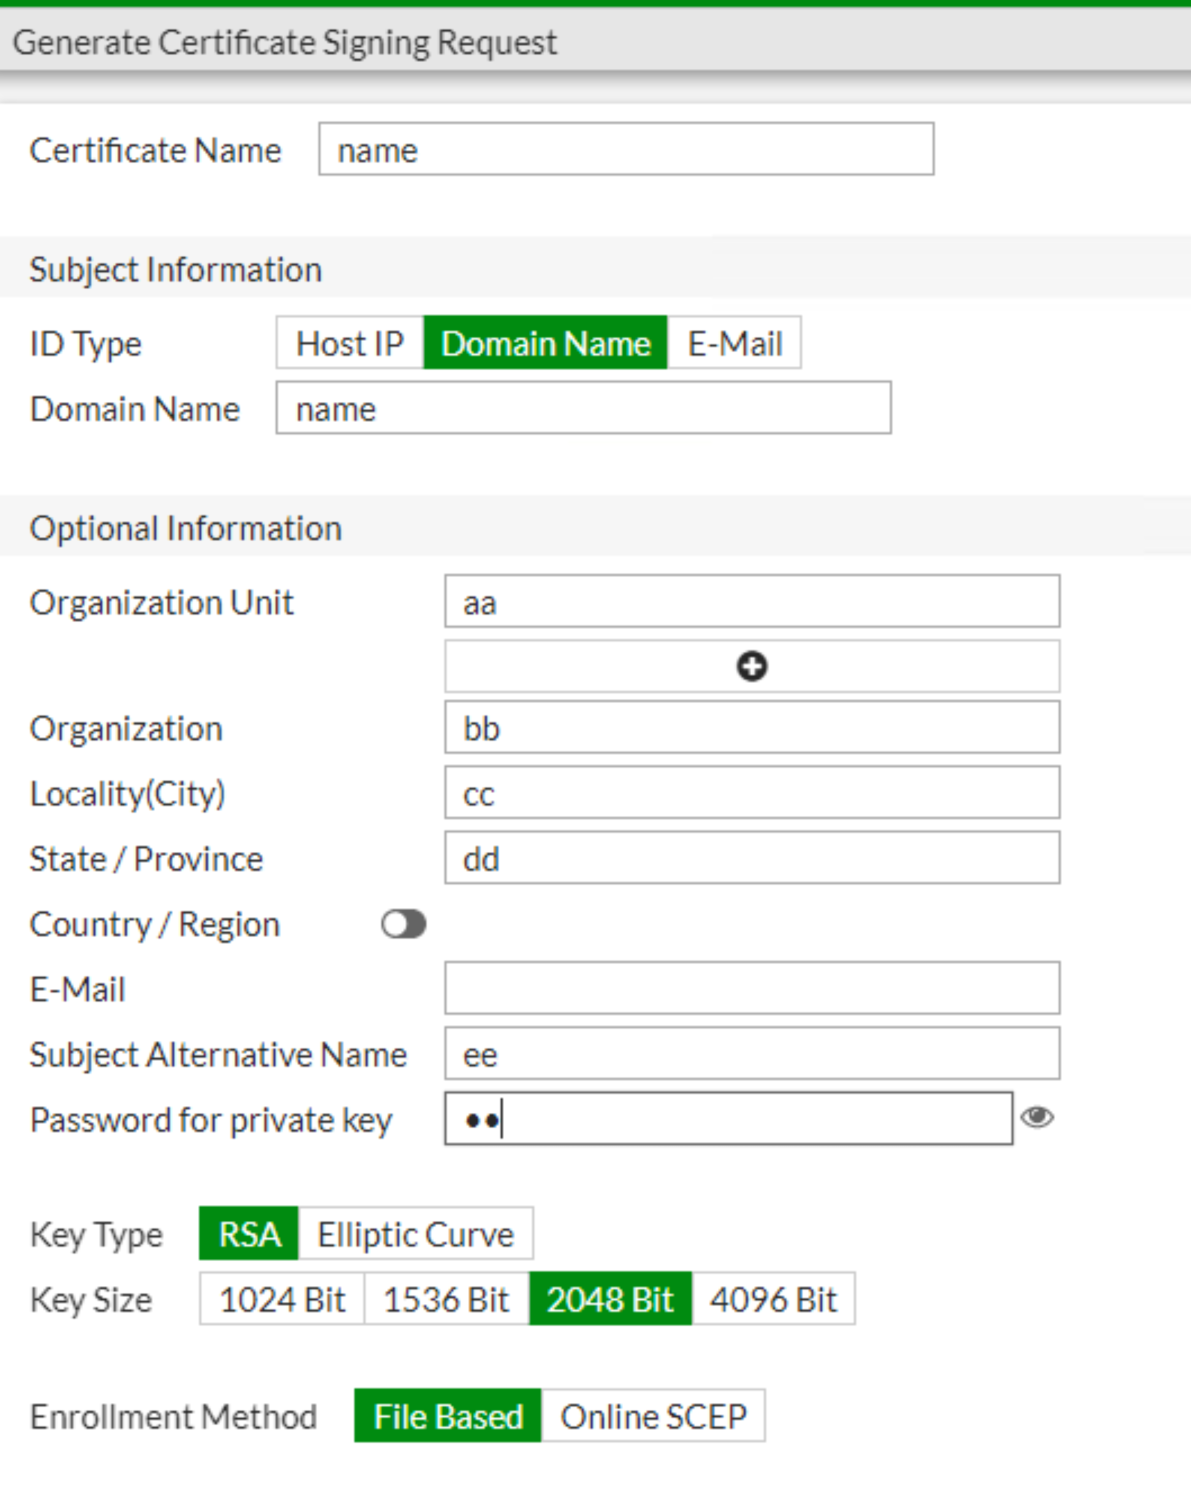
Task: Click the add Organization Unit plus icon
Action: 752,665
